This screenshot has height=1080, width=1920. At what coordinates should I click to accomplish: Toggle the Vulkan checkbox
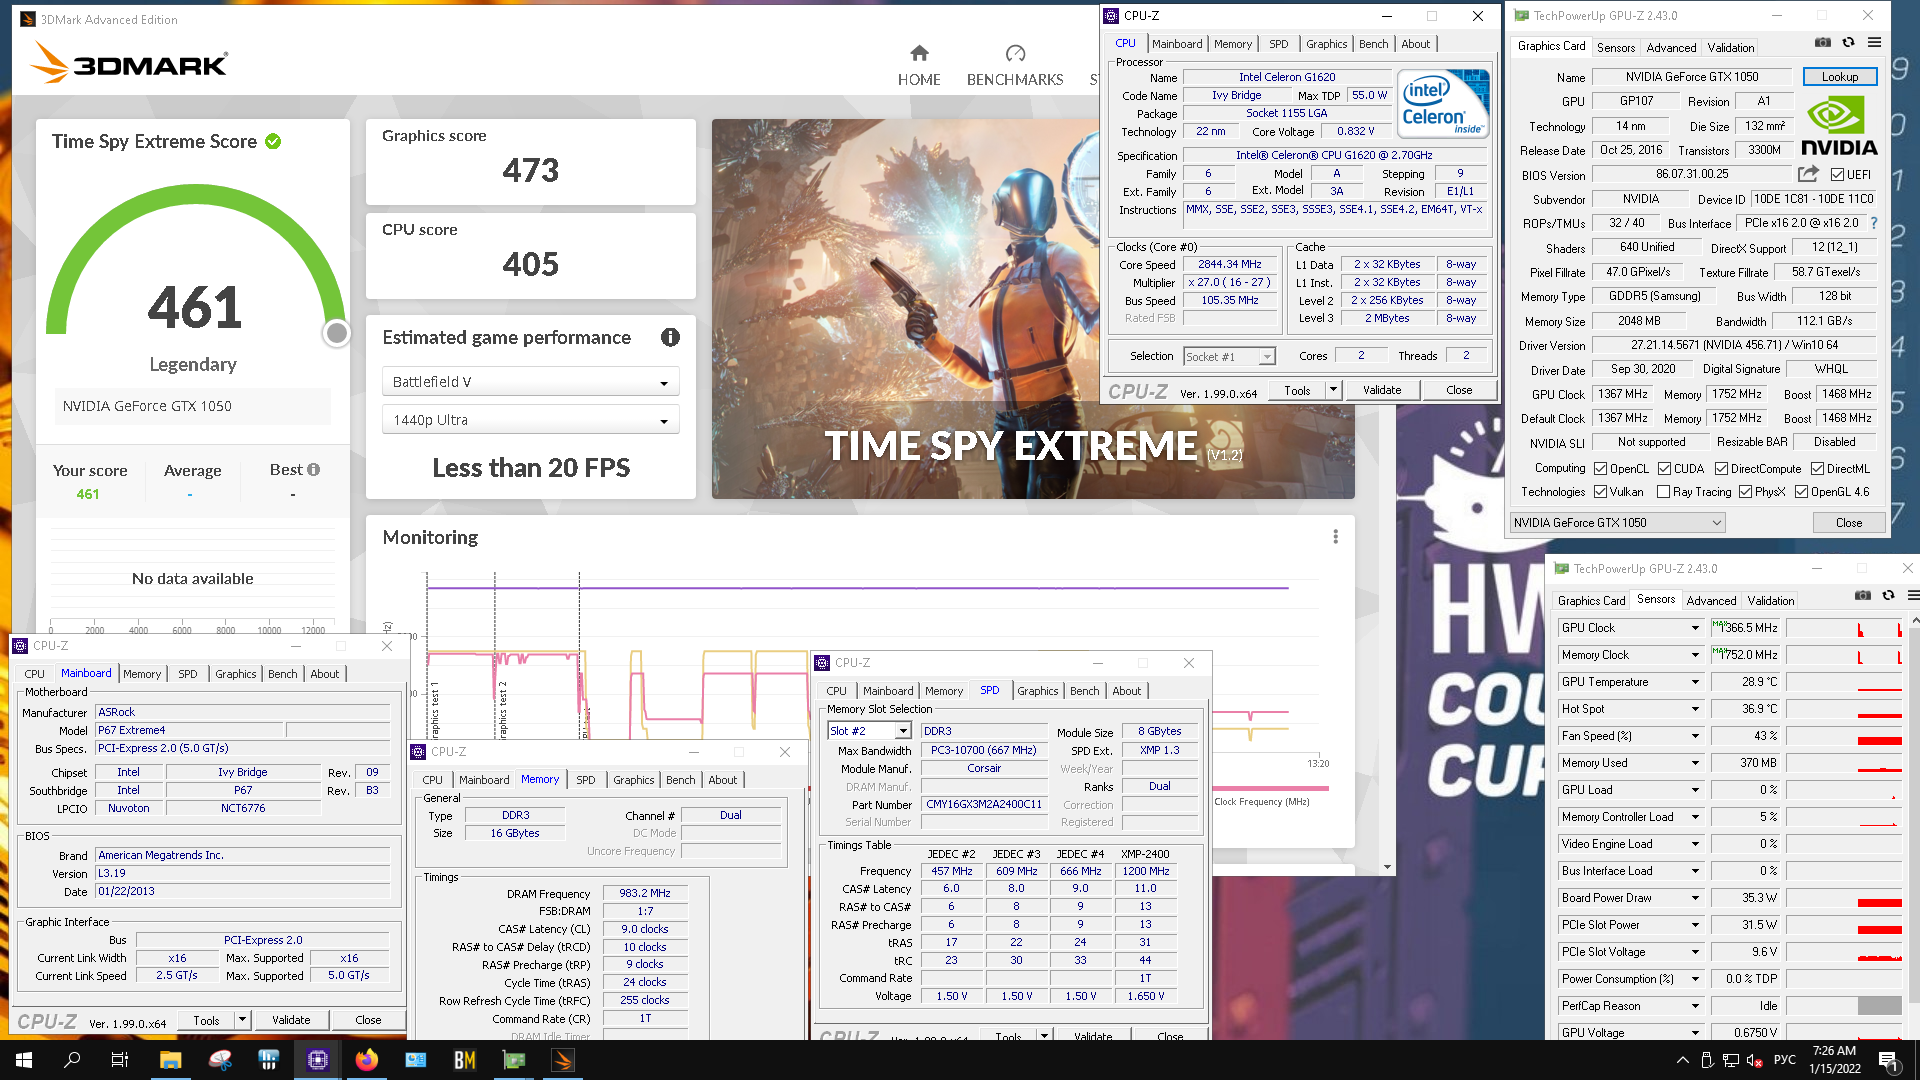click(x=1600, y=492)
